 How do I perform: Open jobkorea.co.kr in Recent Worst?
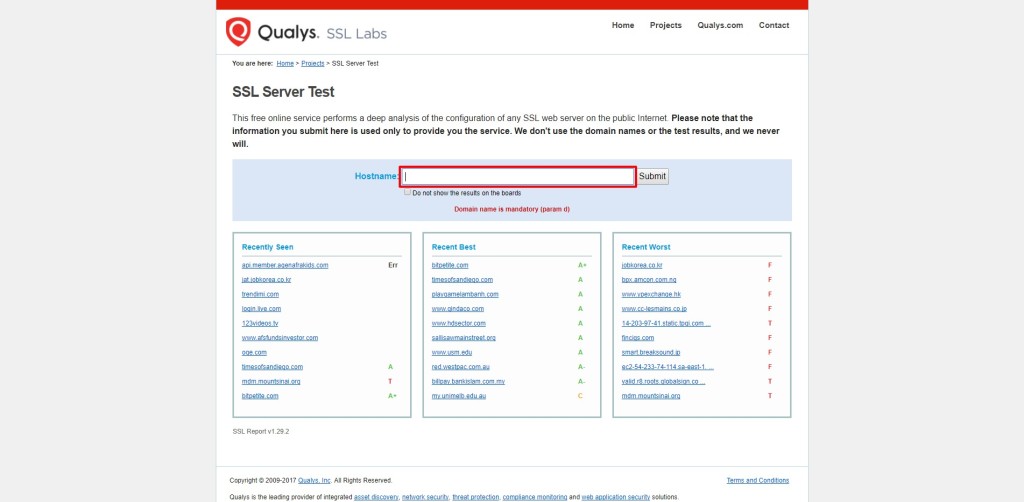pos(642,265)
